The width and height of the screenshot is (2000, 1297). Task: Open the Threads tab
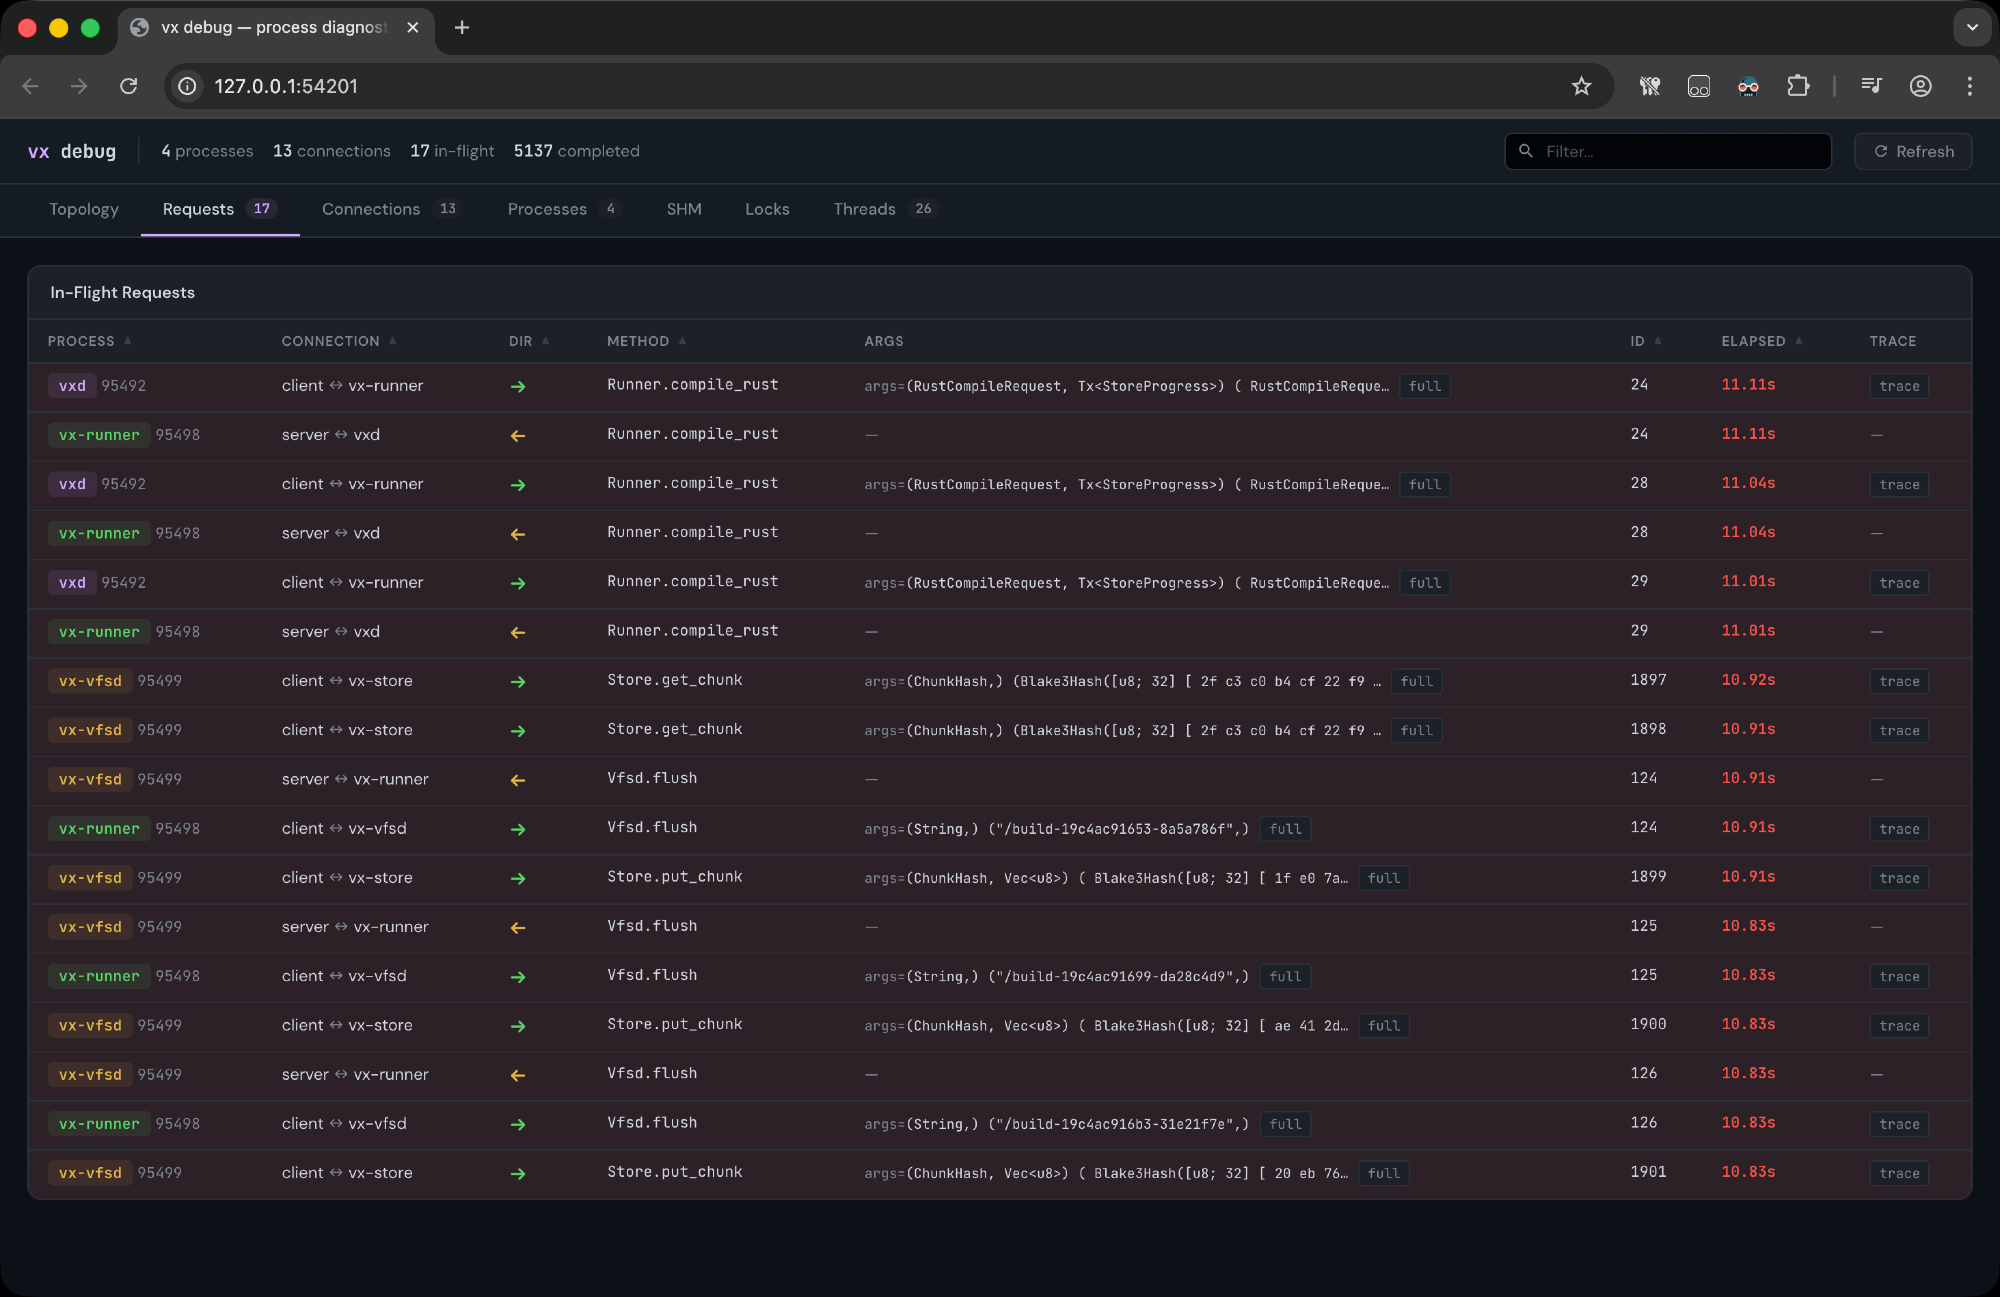click(864, 209)
